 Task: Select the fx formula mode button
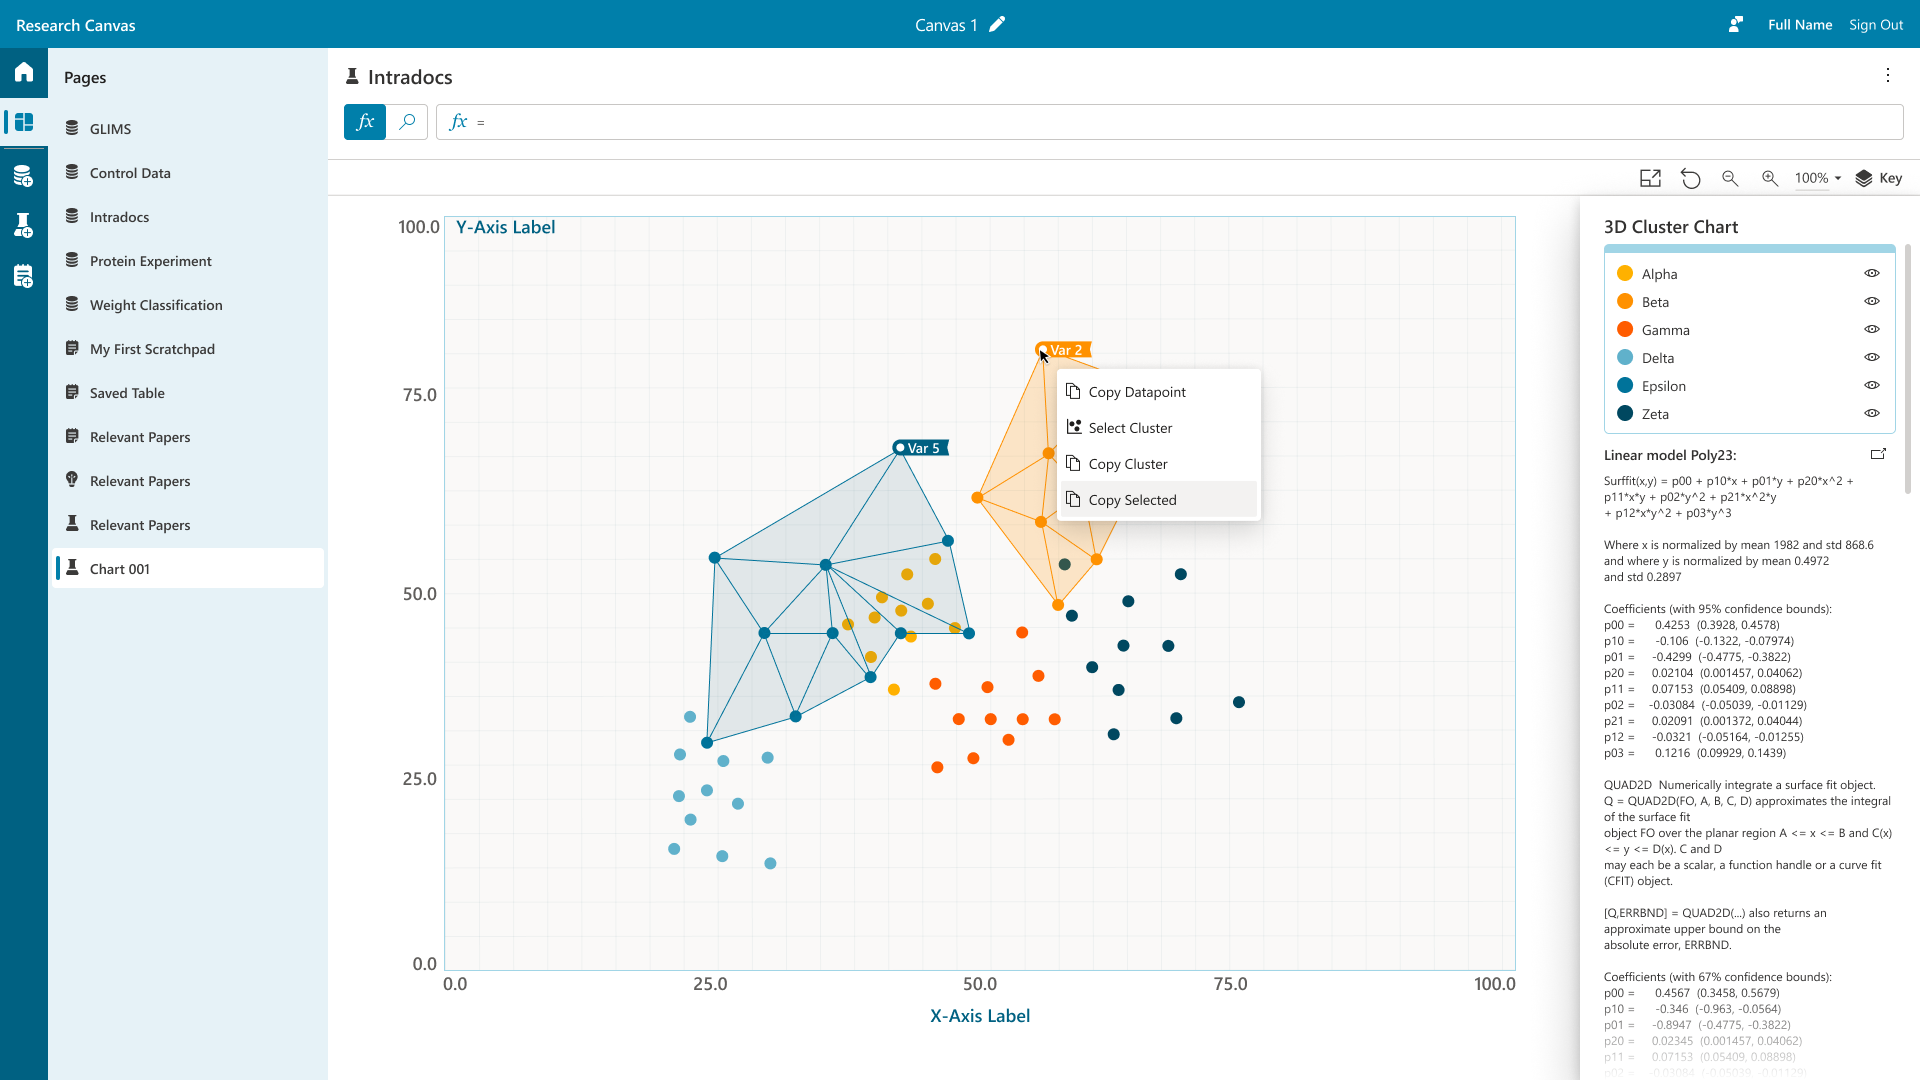click(x=365, y=122)
